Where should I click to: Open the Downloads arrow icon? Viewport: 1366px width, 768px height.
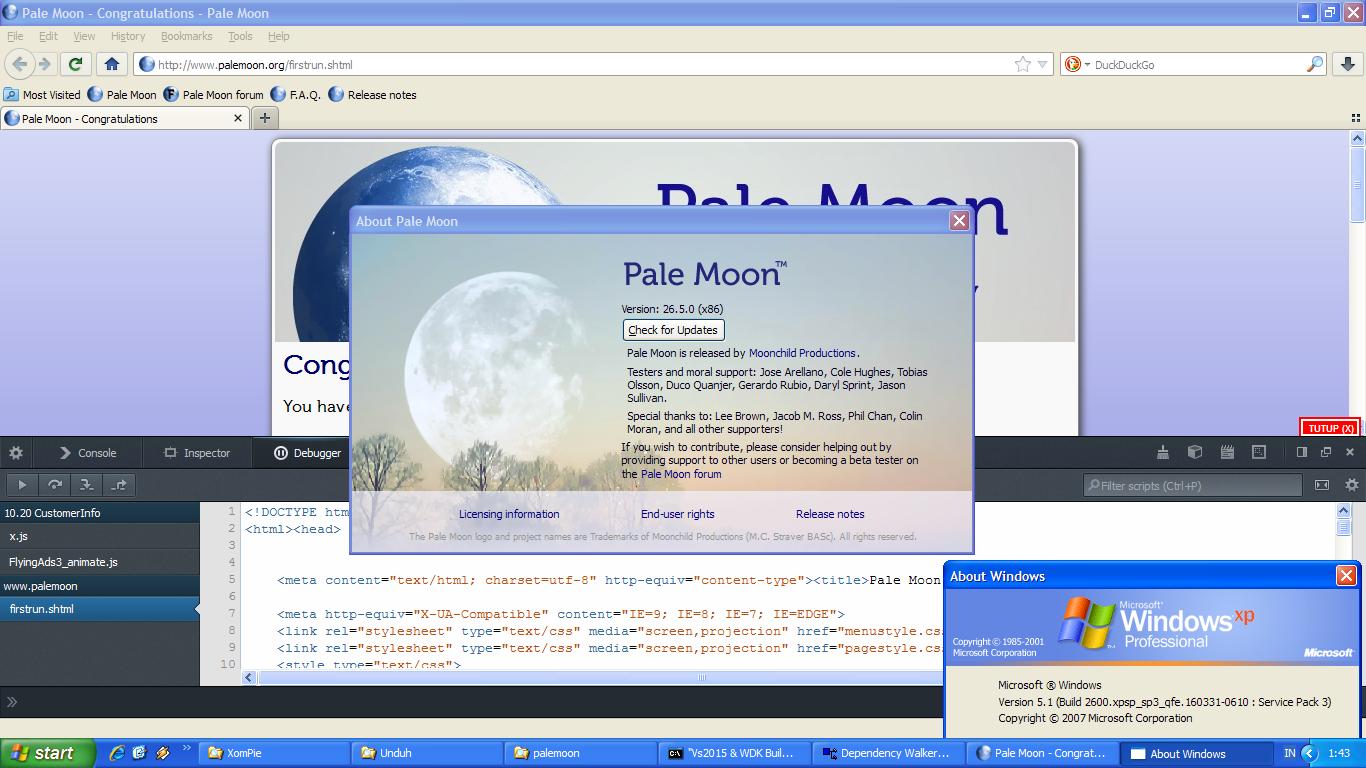click(1347, 64)
